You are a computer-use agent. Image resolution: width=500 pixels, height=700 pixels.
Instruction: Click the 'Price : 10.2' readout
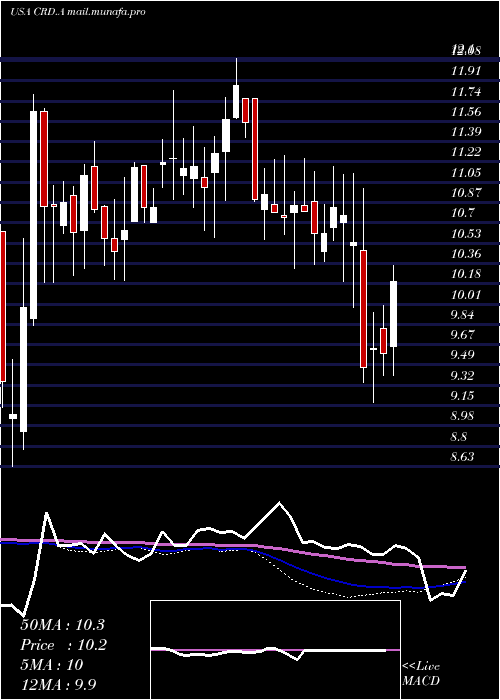click(63, 645)
